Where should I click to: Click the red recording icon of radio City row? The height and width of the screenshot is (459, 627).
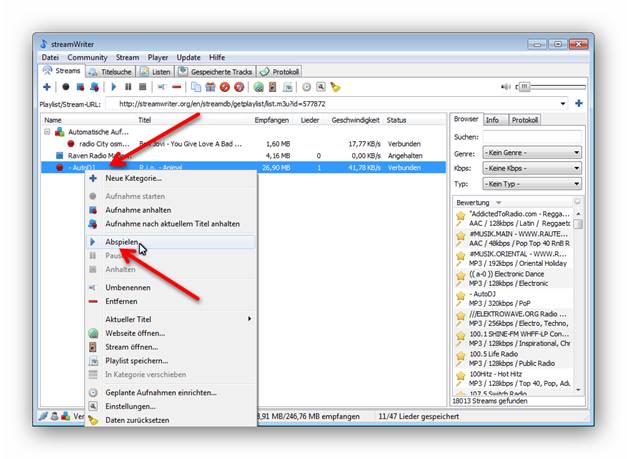click(x=71, y=144)
